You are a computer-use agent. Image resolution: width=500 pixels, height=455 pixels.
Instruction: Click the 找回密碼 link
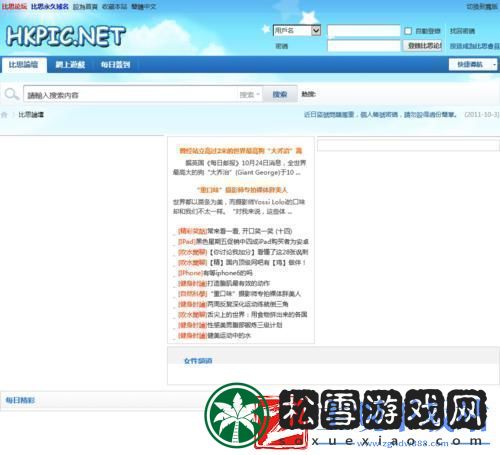[462, 31]
